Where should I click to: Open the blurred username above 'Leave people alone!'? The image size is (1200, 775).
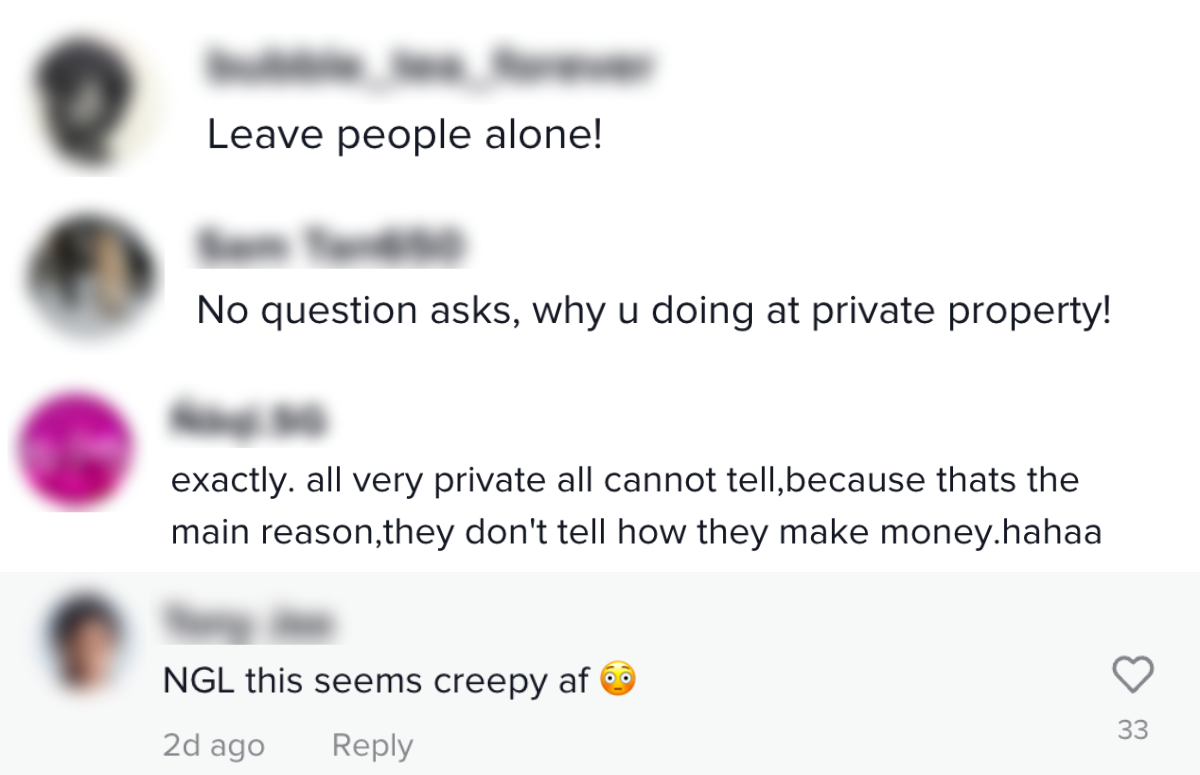click(430, 67)
